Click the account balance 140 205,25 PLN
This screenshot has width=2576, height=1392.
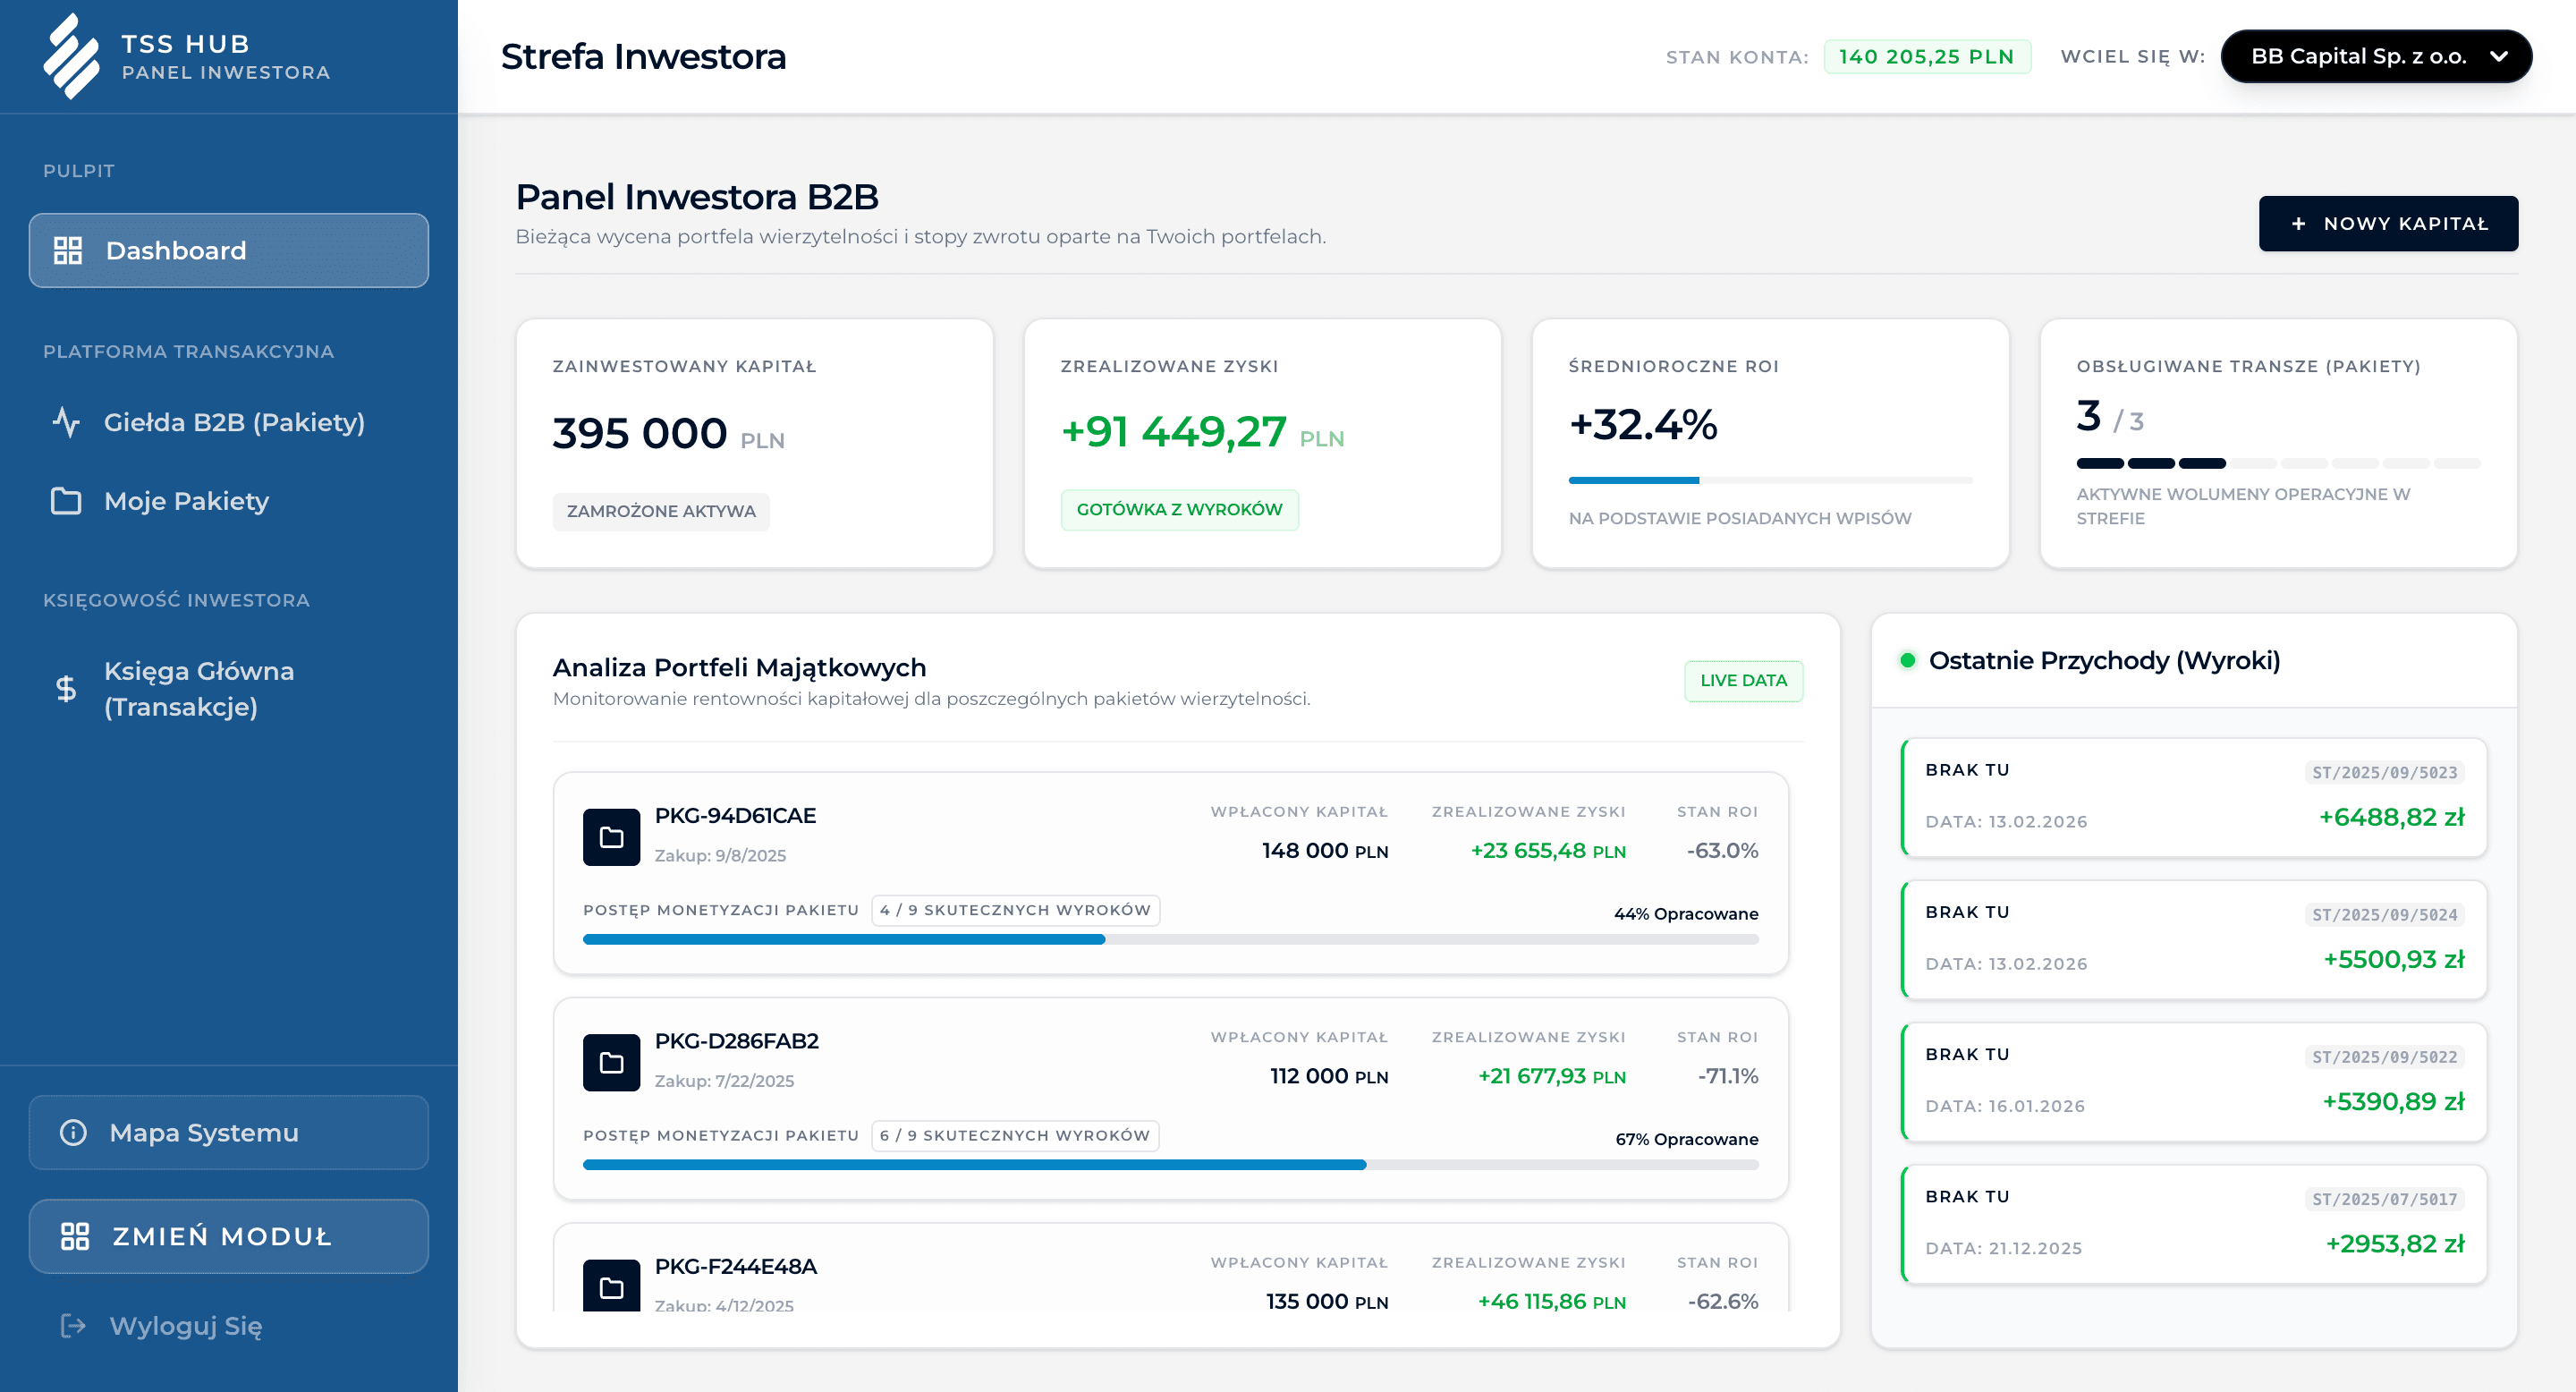click(1928, 56)
